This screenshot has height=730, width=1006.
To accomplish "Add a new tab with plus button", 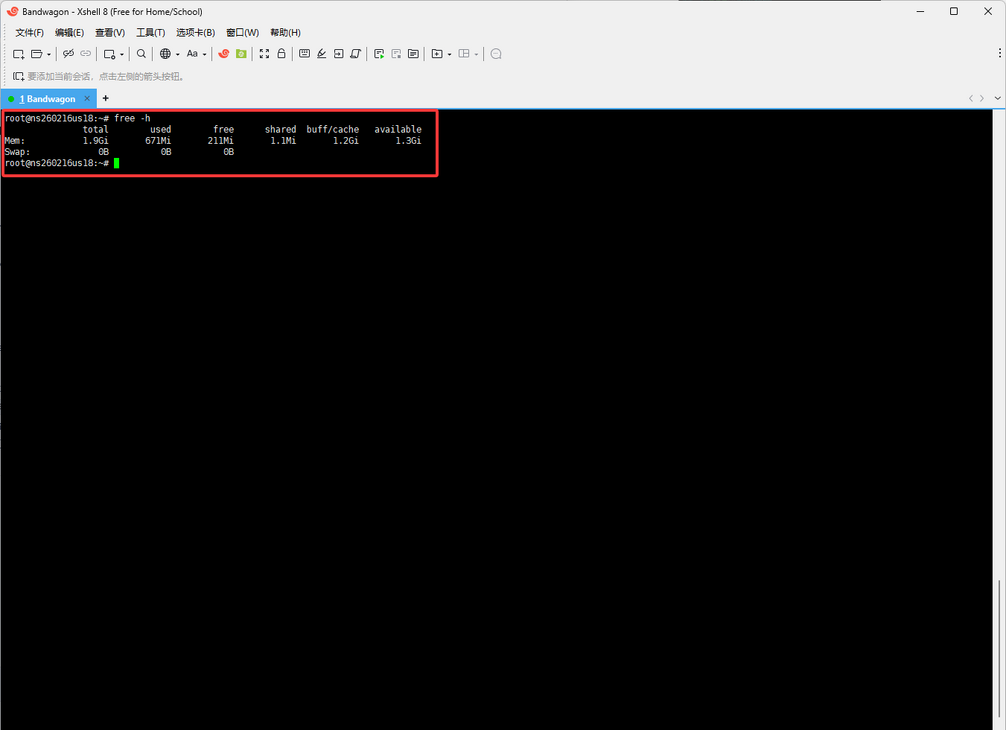I will point(105,99).
